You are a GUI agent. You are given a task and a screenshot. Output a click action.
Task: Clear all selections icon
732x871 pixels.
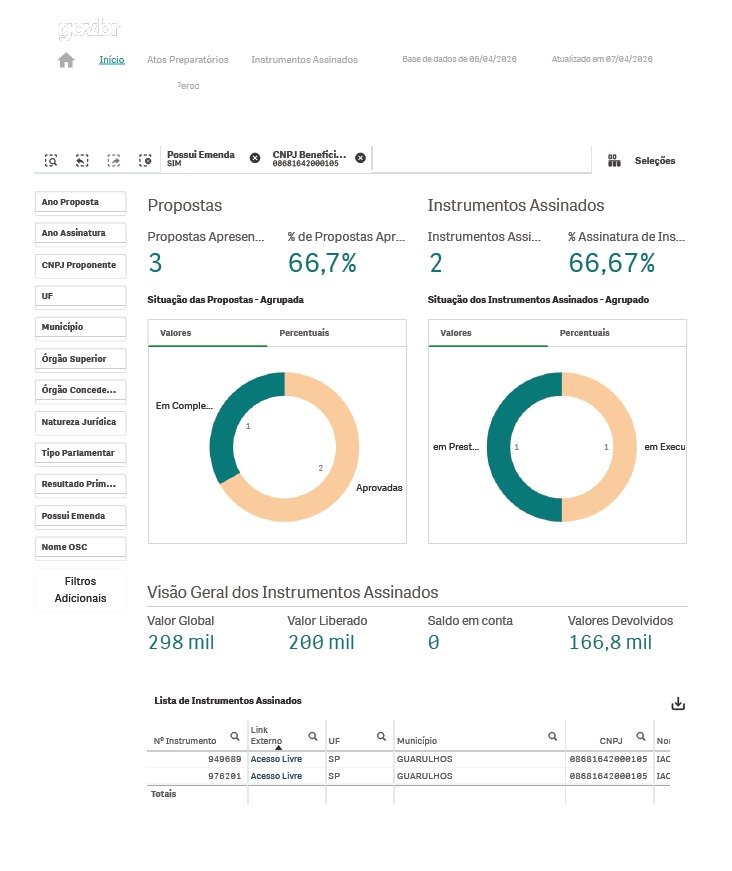click(x=145, y=160)
